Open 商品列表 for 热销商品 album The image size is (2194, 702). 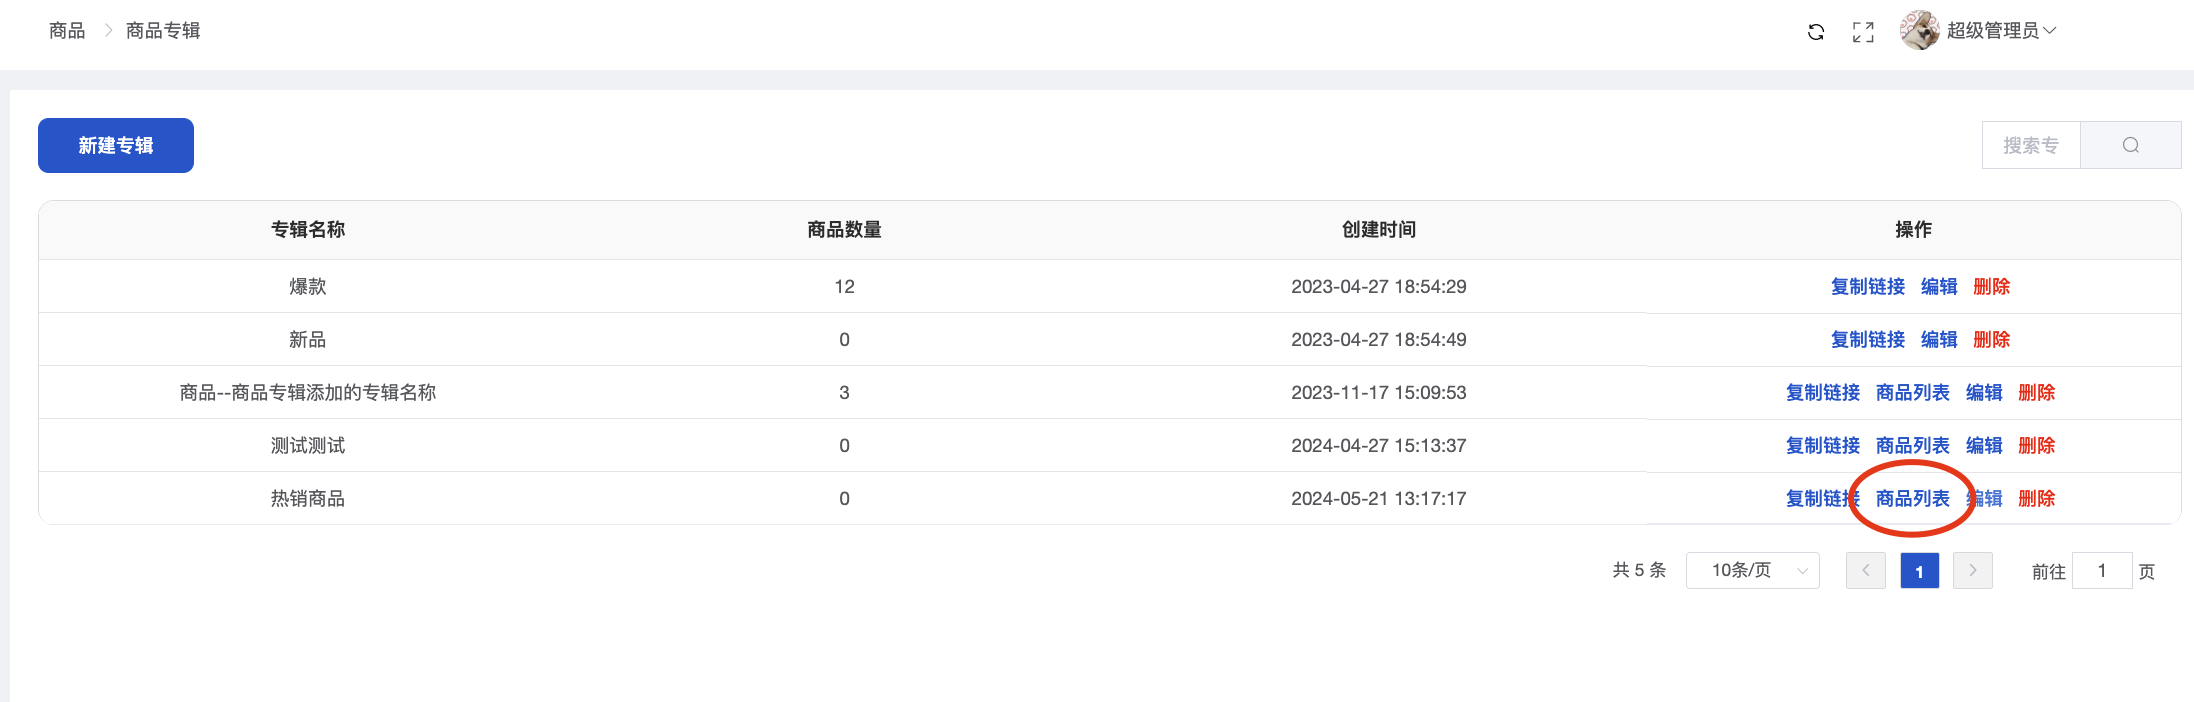(1912, 499)
